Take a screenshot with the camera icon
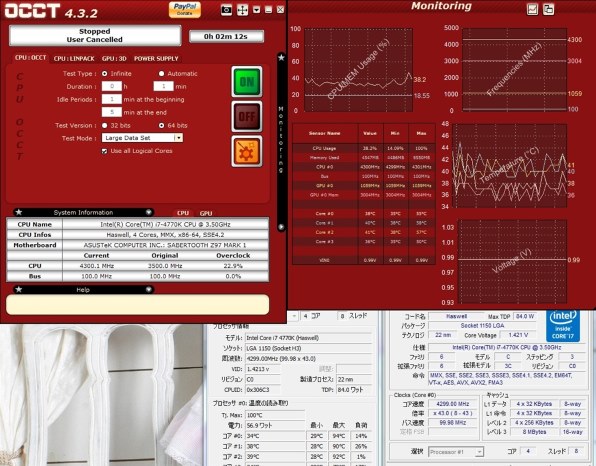The height and width of the screenshot is (466, 596). point(226,10)
